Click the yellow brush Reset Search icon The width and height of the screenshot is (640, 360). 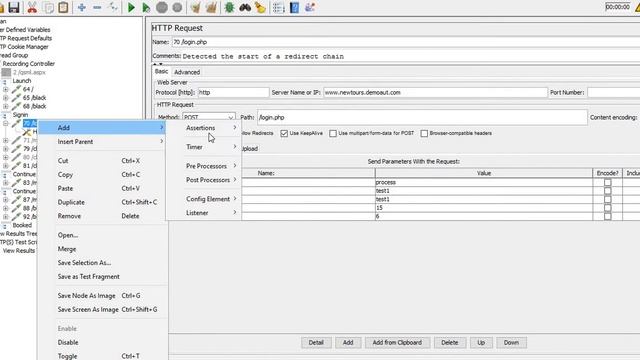click(260, 7)
